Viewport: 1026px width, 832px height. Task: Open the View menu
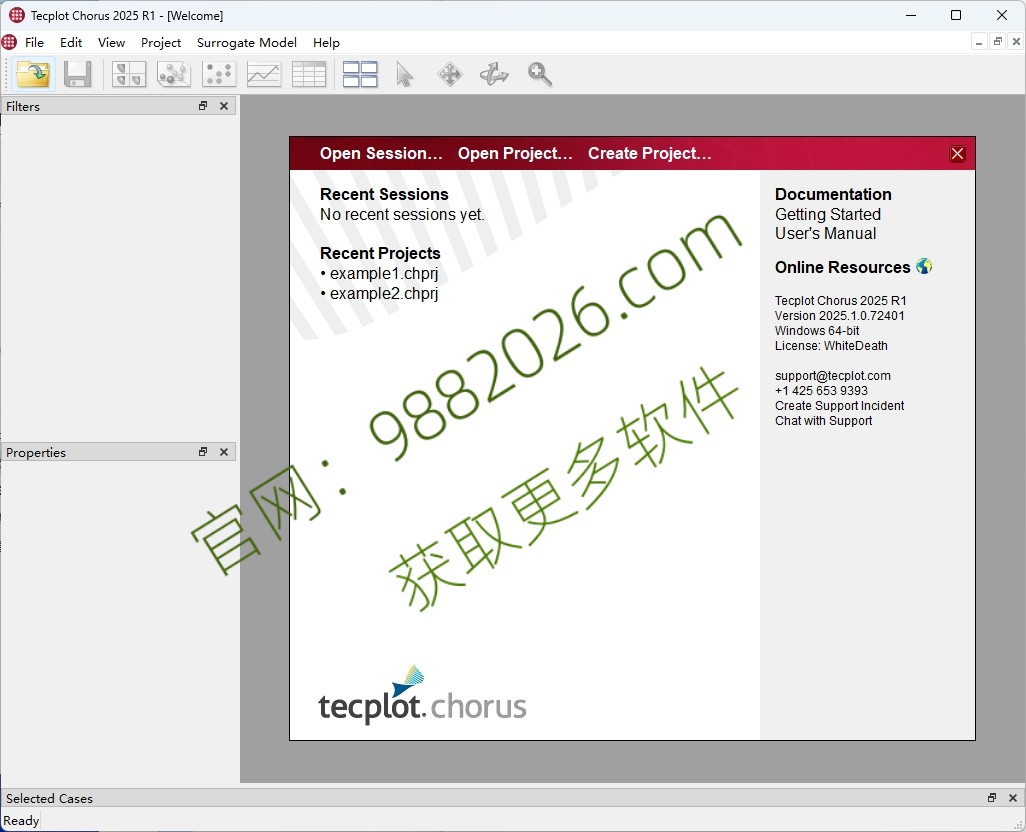pyautogui.click(x=111, y=43)
